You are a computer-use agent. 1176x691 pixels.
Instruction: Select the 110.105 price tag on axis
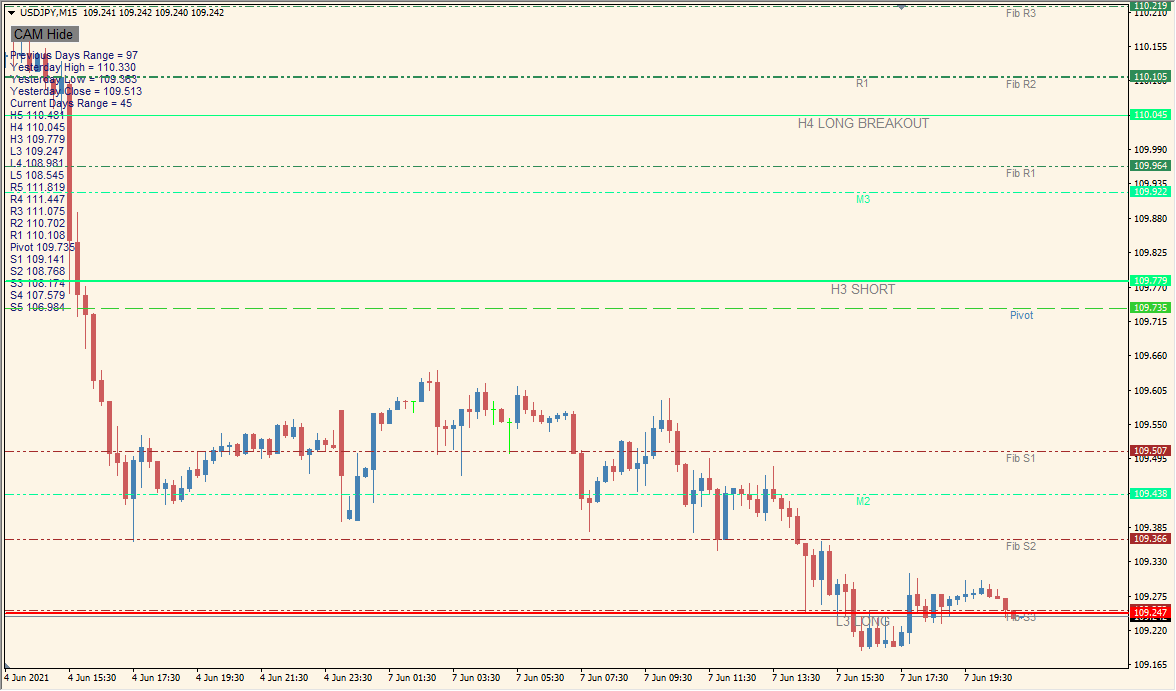point(1150,77)
